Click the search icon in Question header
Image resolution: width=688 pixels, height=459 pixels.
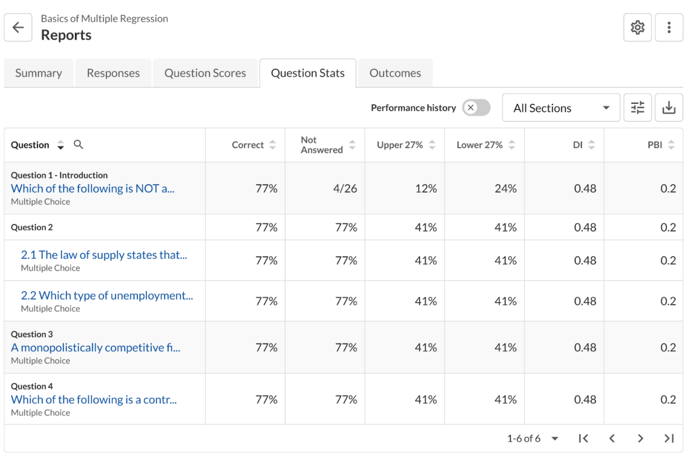79,145
